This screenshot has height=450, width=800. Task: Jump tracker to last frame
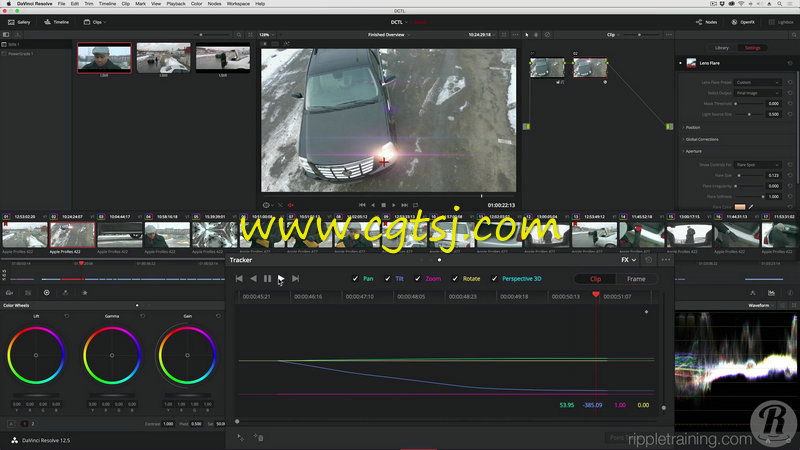(x=295, y=279)
